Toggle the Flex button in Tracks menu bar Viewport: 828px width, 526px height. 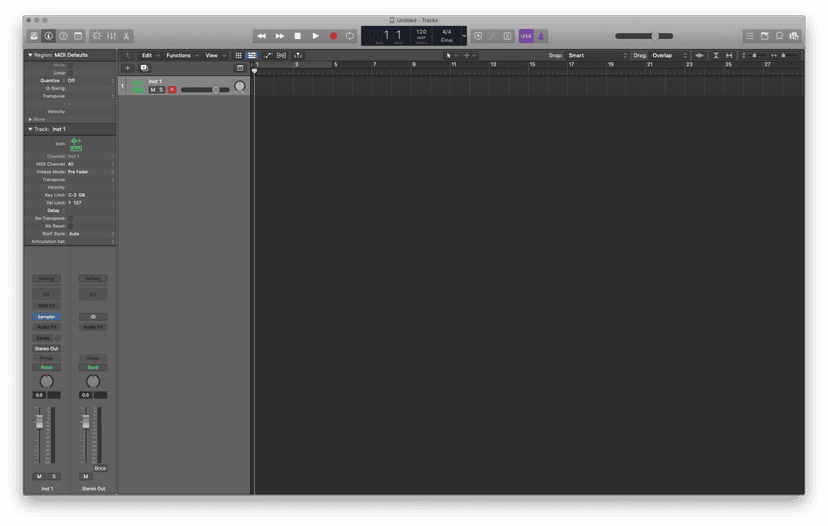(x=281, y=55)
